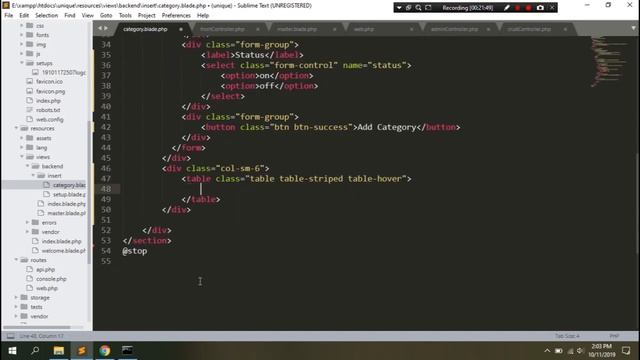Image resolution: width=640 pixels, height=360 pixels.
Task: Open the Tools menu
Action: [125, 16]
